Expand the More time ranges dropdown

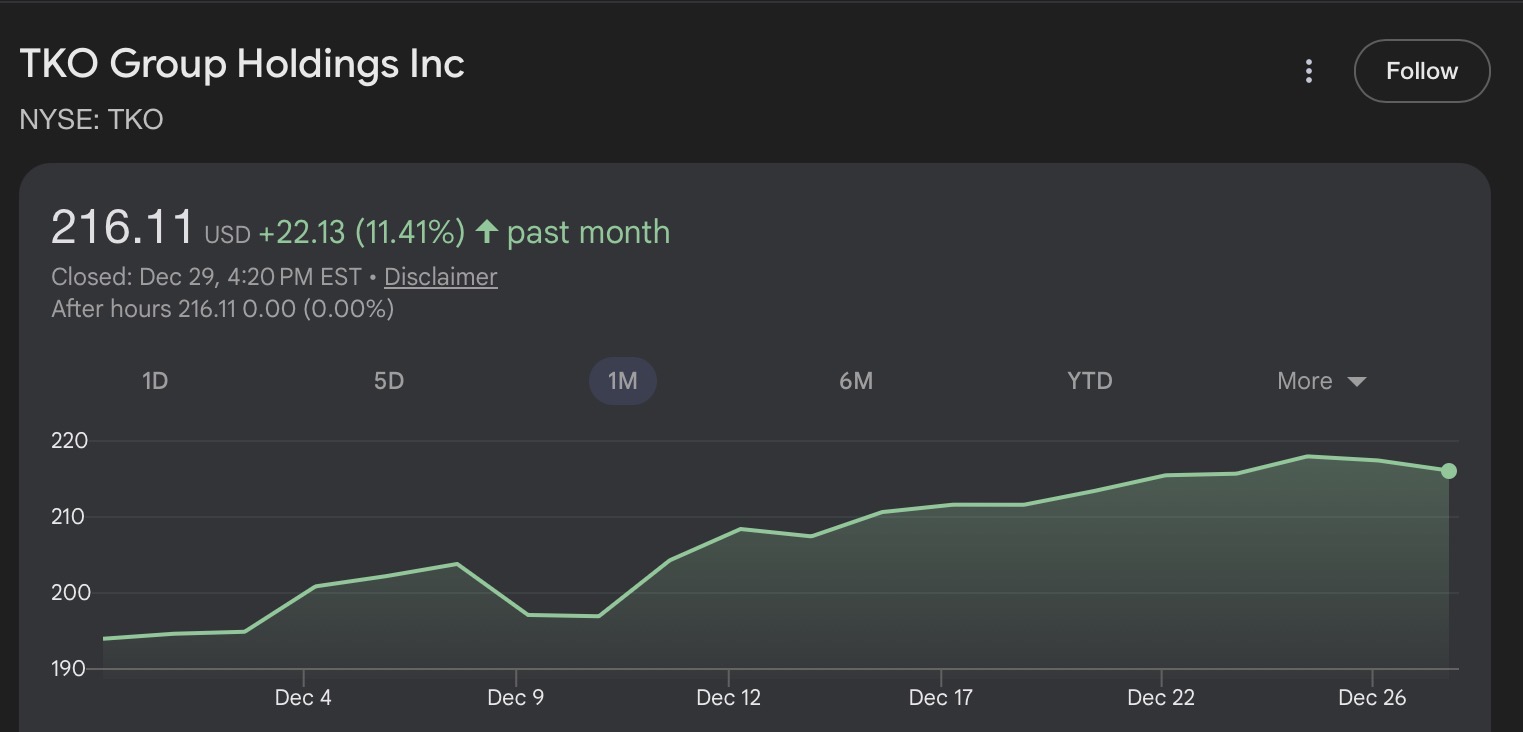(1320, 381)
